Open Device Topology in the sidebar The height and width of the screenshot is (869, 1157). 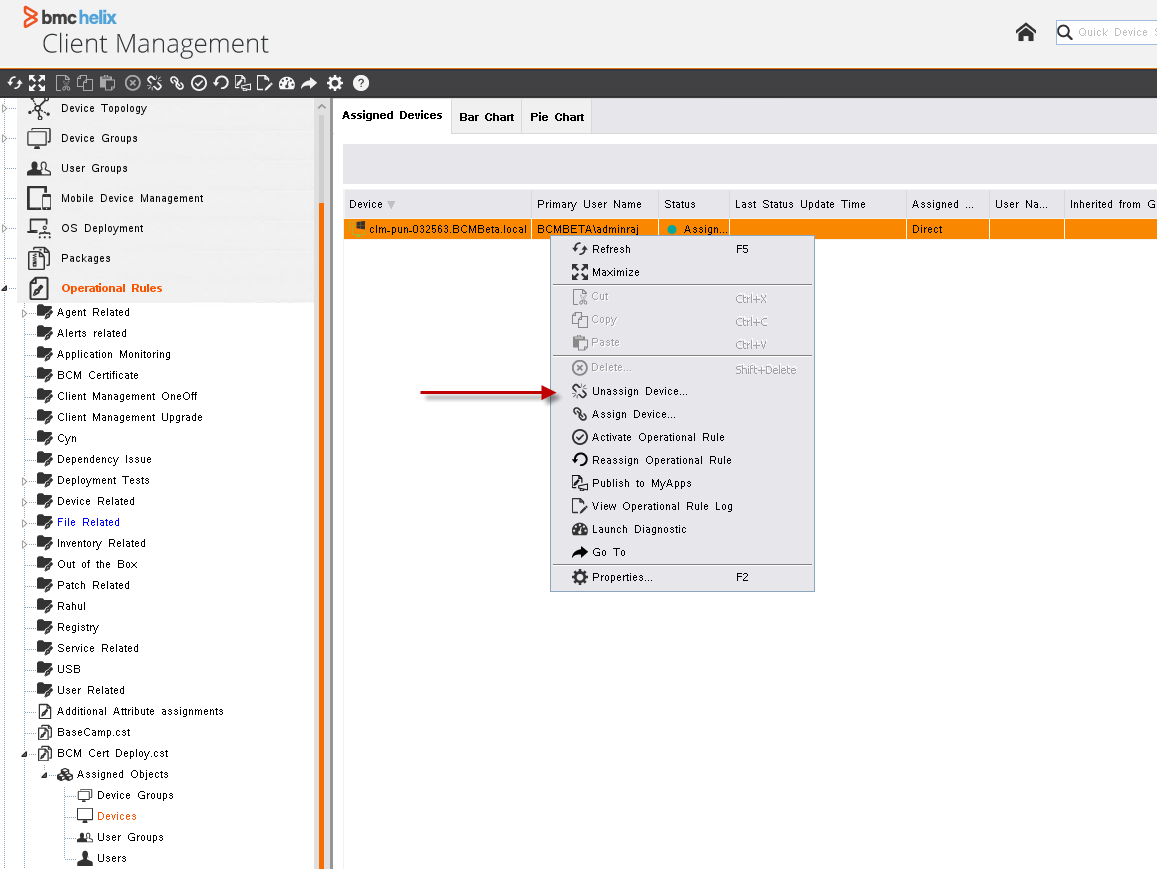pyautogui.click(x=104, y=108)
